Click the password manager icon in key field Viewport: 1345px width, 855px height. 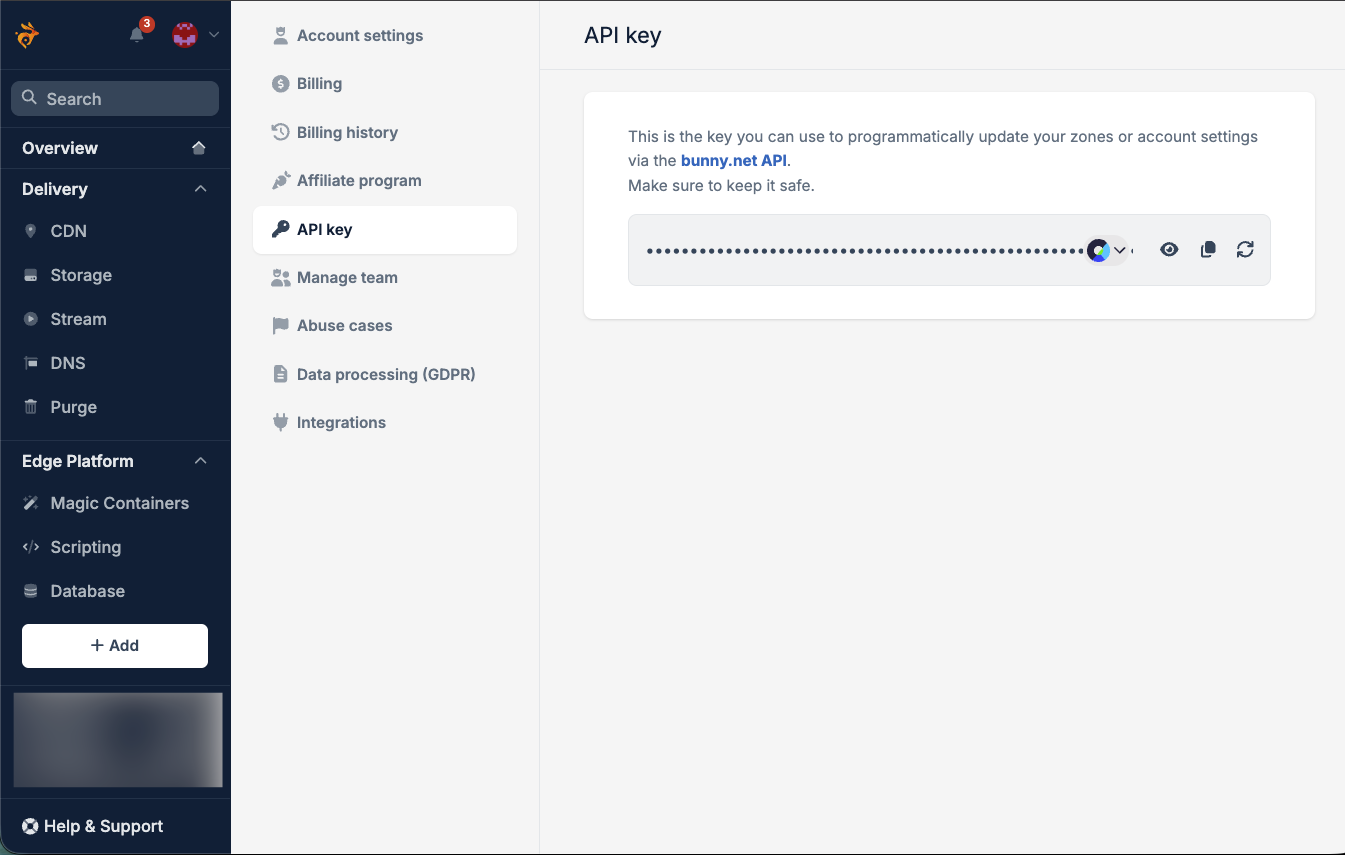pos(1099,250)
